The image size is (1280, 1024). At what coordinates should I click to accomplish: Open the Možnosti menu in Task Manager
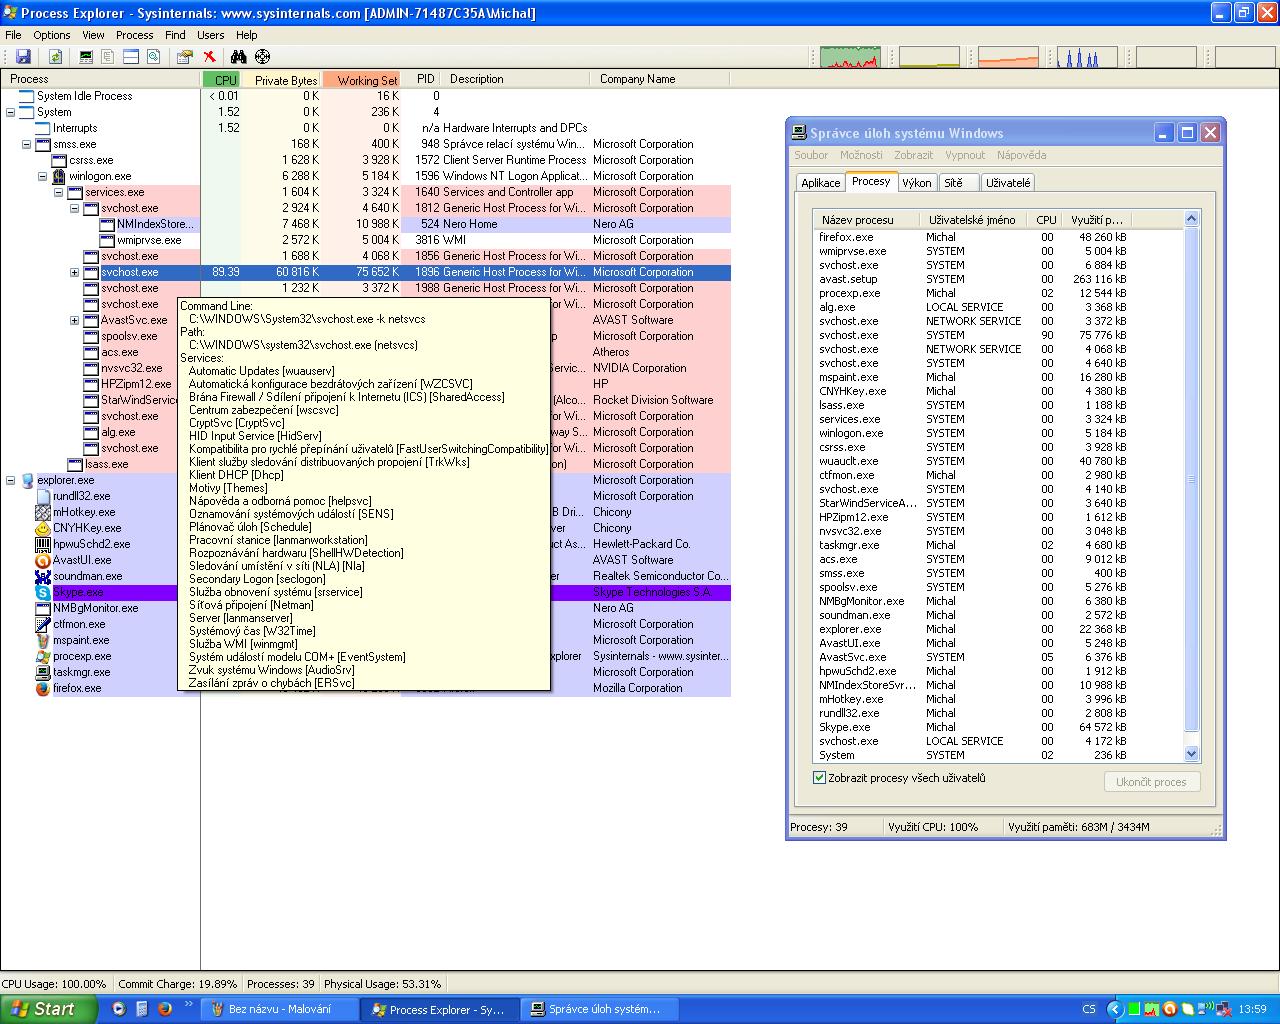point(861,155)
